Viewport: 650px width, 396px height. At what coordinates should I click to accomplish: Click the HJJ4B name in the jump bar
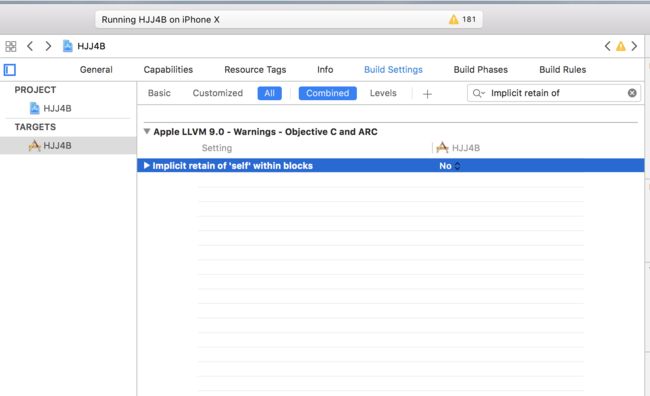point(91,46)
